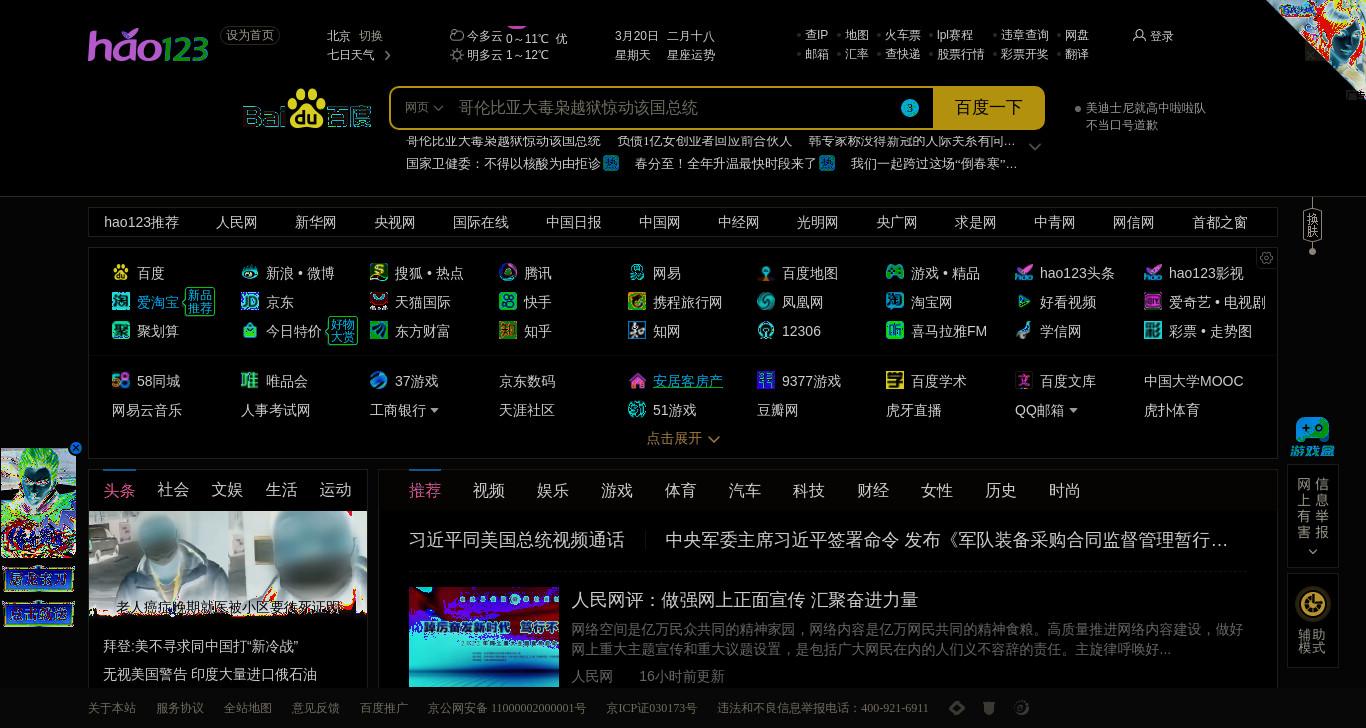Open the 喜马拉雅FM icon
1366x728 pixels.
895,330
